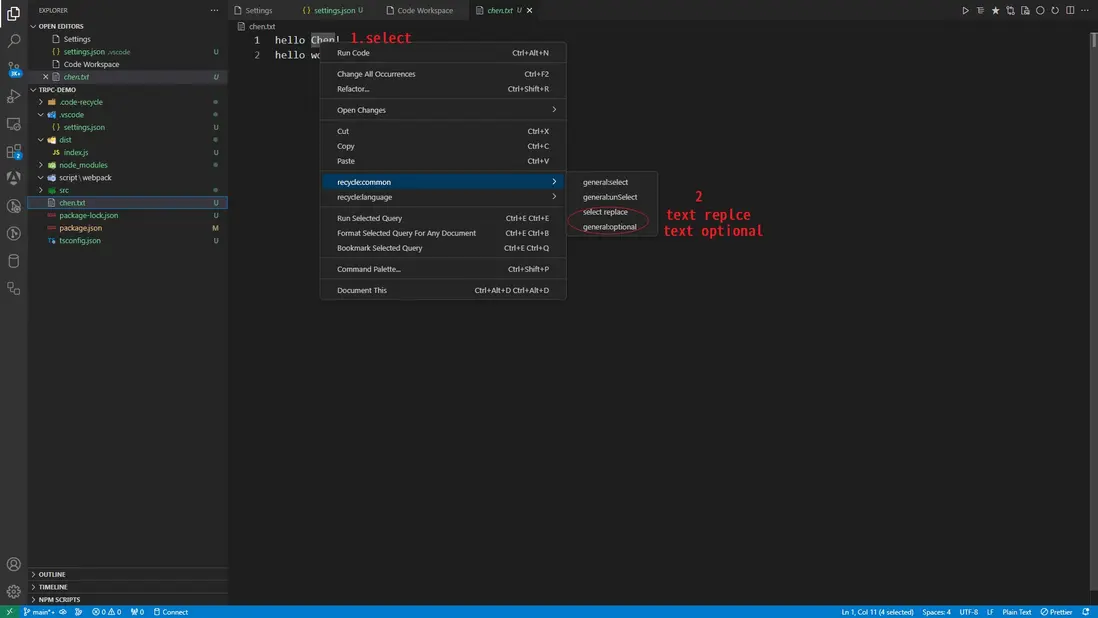Choose Command Palette... menu entry

pos(443,269)
